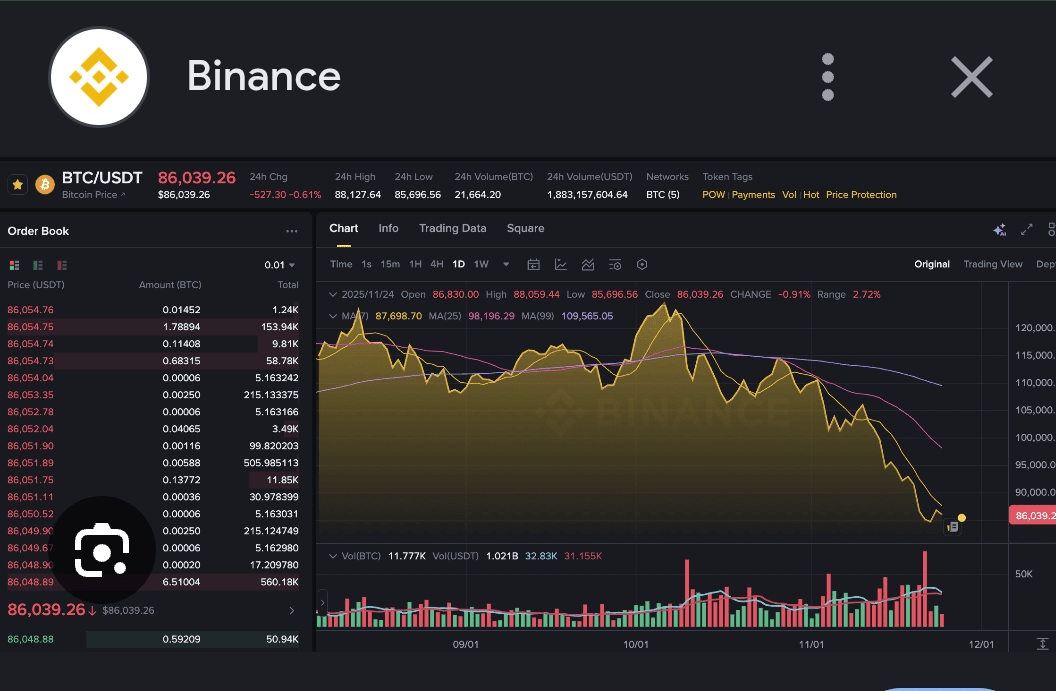Screen dimensions: 1056x691
Task: Click the Hot token tag
Action: pos(811,195)
